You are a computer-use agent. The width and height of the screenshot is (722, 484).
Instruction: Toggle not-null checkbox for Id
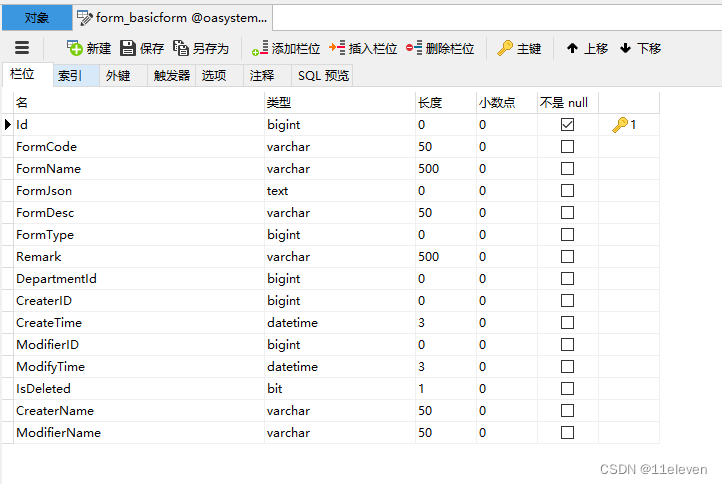click(567, 124)
